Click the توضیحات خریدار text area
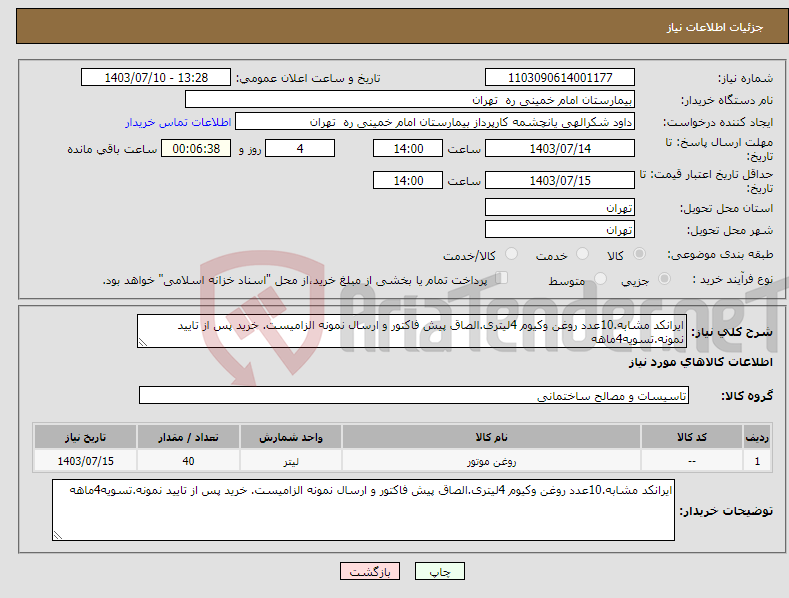Image resolution: width=789 pixels, height=598 pixels. pyautogui.click(x=363, y=510)
